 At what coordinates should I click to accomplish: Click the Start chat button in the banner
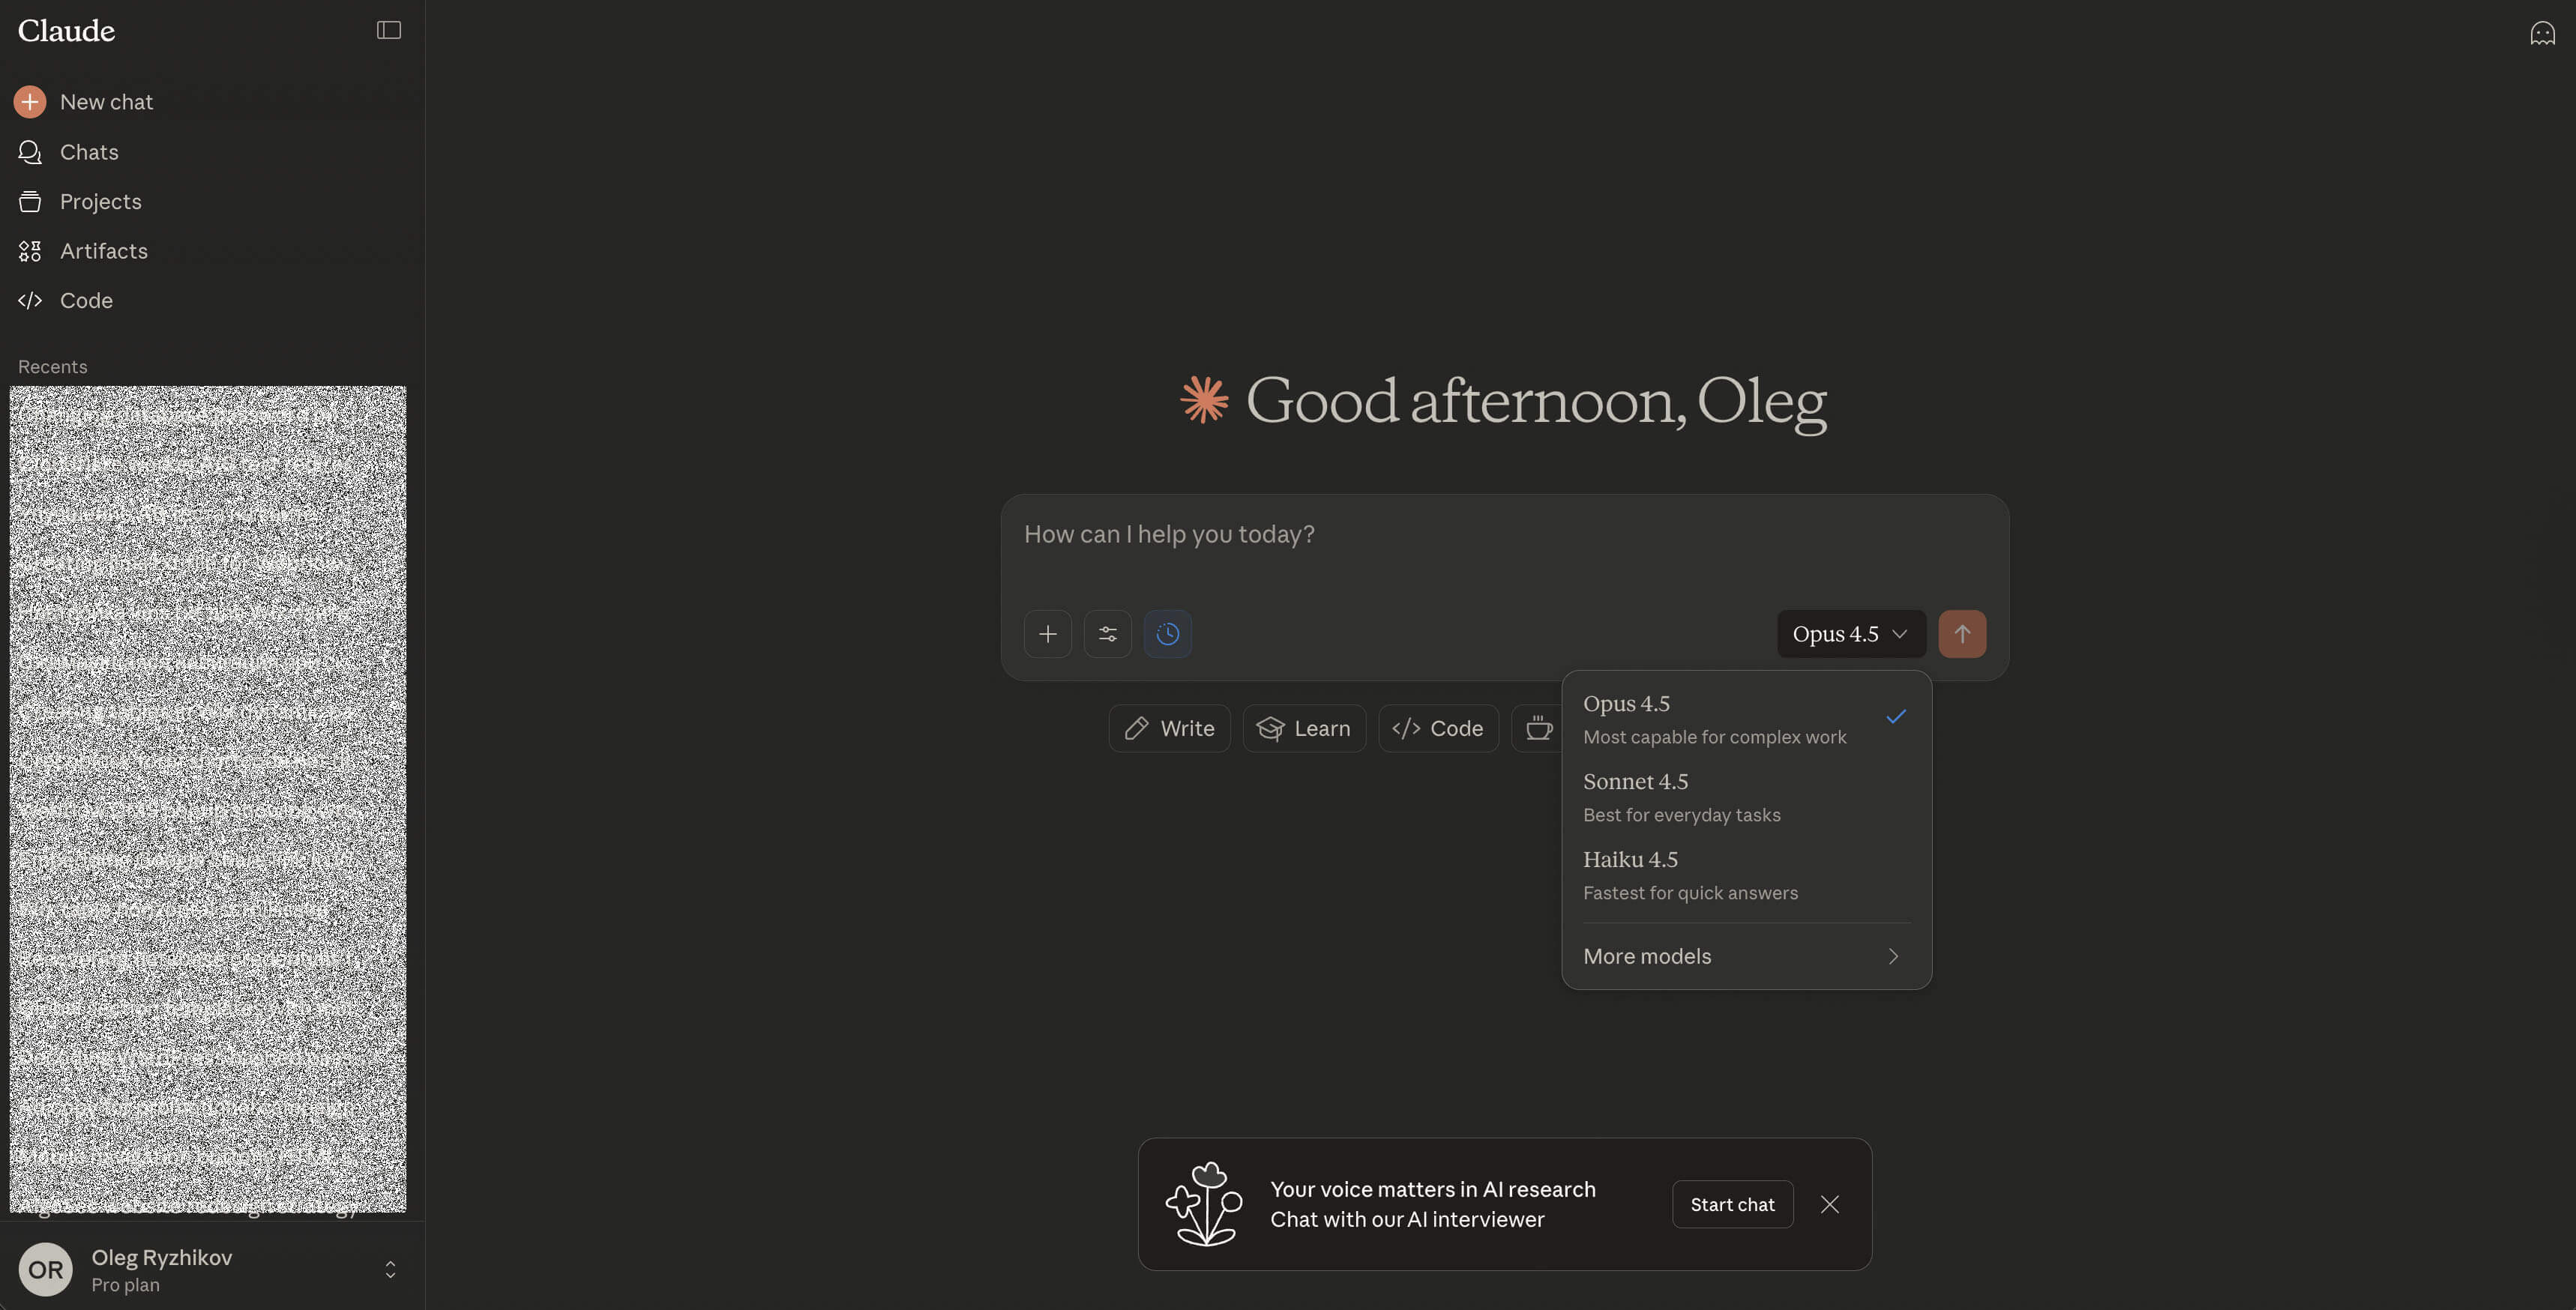1732,1204
